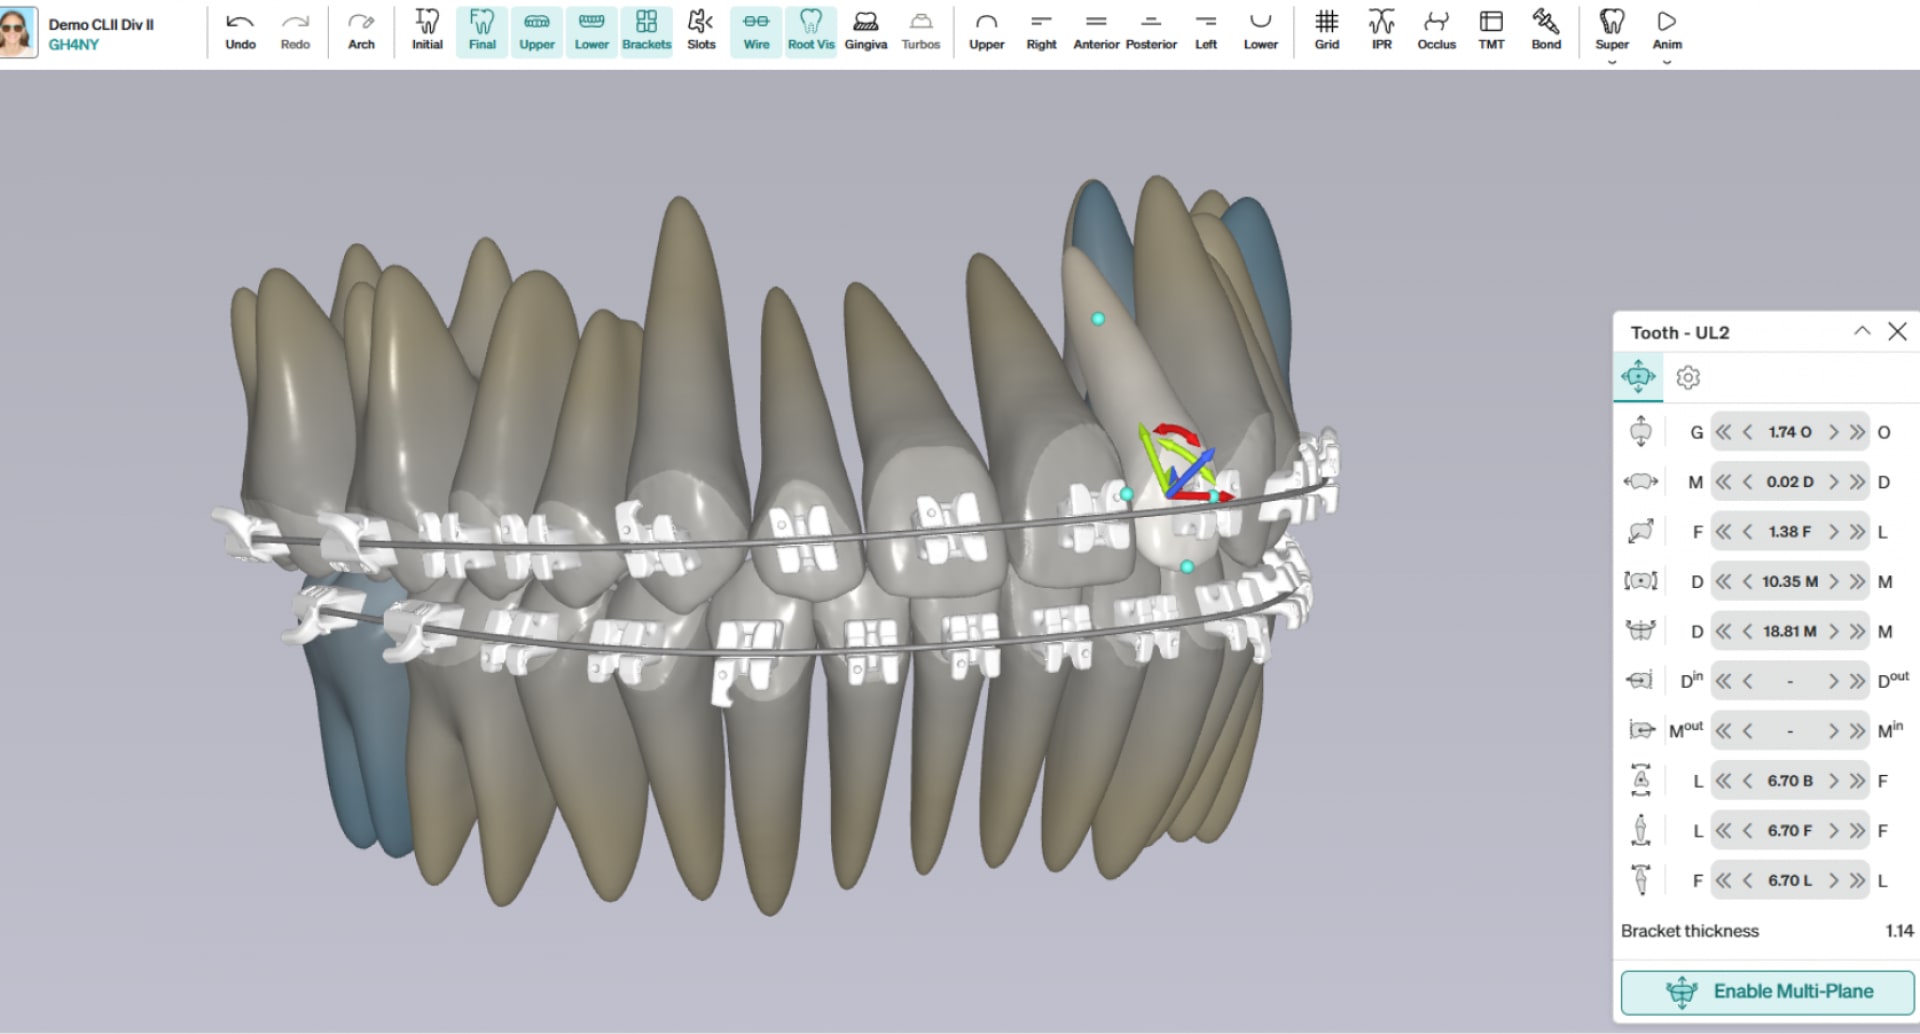Click the Arch tool icon
Screen dimensions: 1920x1034
361,30
